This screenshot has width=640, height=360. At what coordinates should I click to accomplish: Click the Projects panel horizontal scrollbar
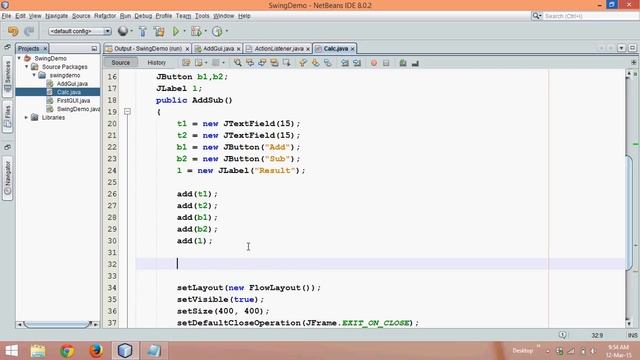(x=58, y=324)
